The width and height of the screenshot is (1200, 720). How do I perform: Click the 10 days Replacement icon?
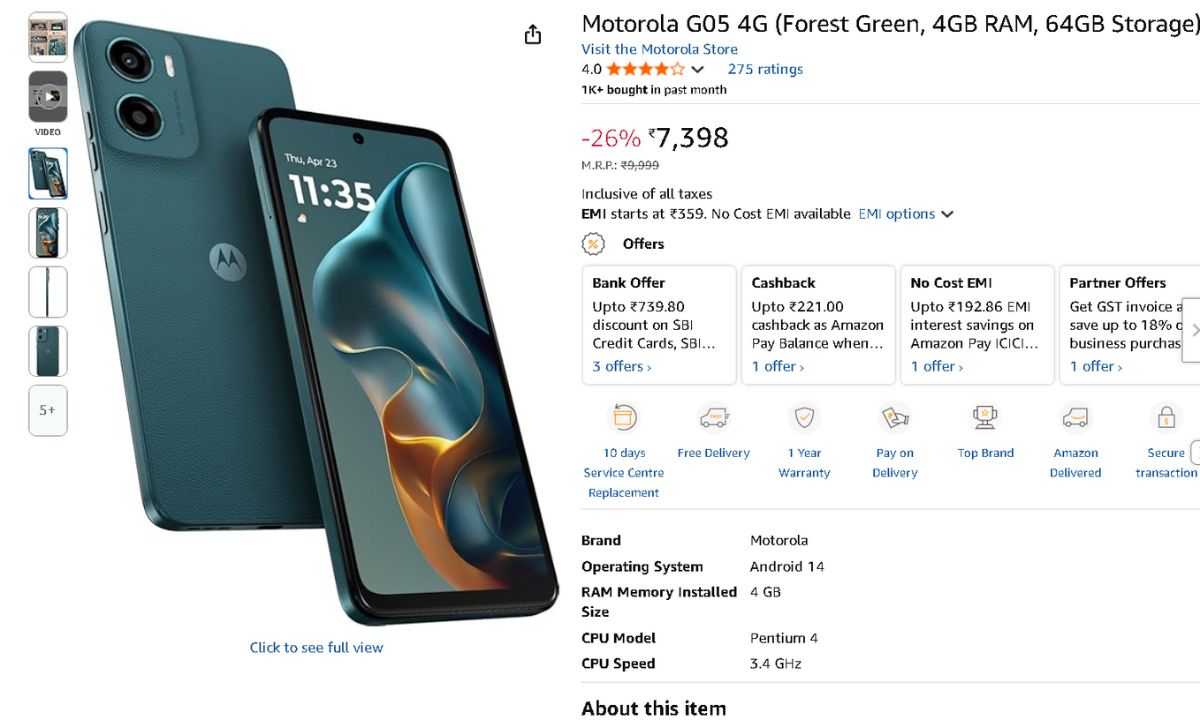pyautogui.click(x=624, y=417)
